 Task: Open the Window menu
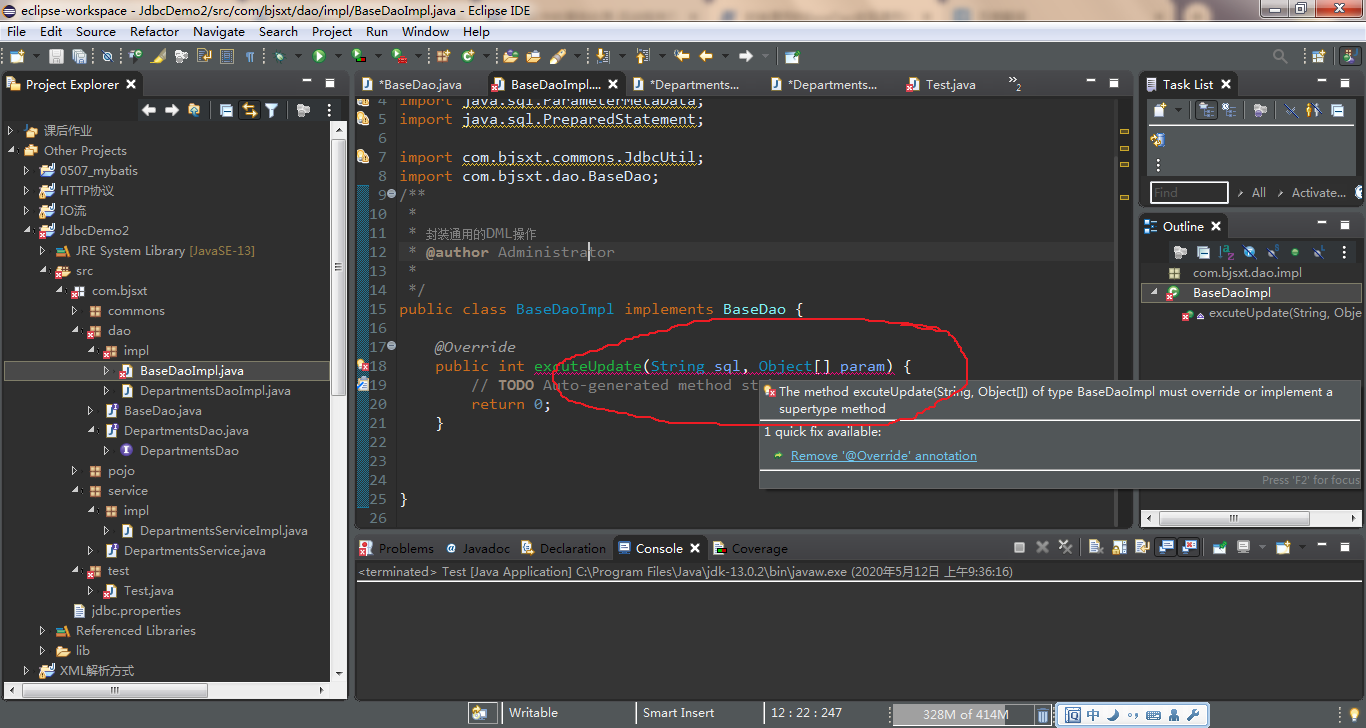[x=426, y=31]
